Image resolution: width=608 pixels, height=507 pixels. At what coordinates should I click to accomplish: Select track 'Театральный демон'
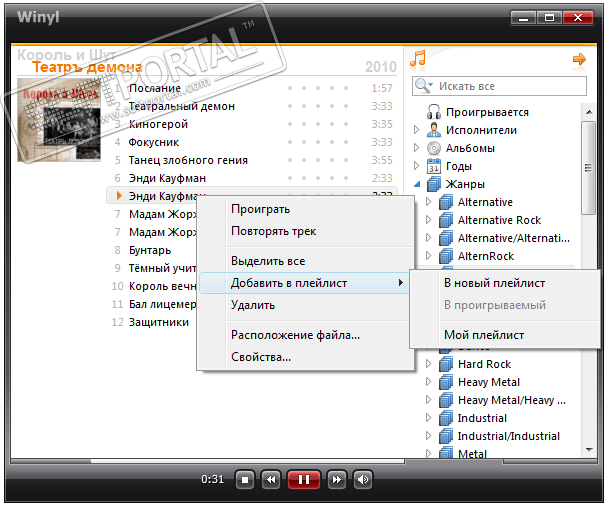point(181,106)
